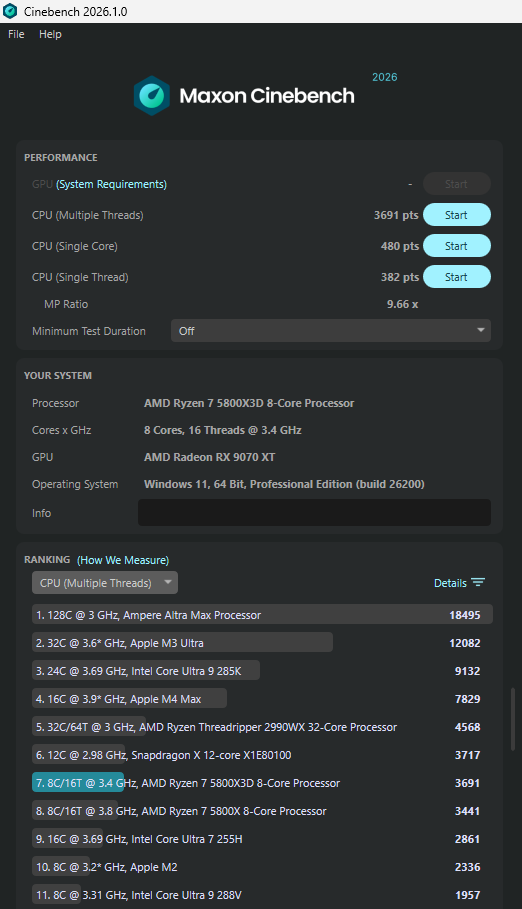Viewport: 522px width, 909px height.
Task: Click the dropdown arrow beside Off
Action: click(480, 330)
